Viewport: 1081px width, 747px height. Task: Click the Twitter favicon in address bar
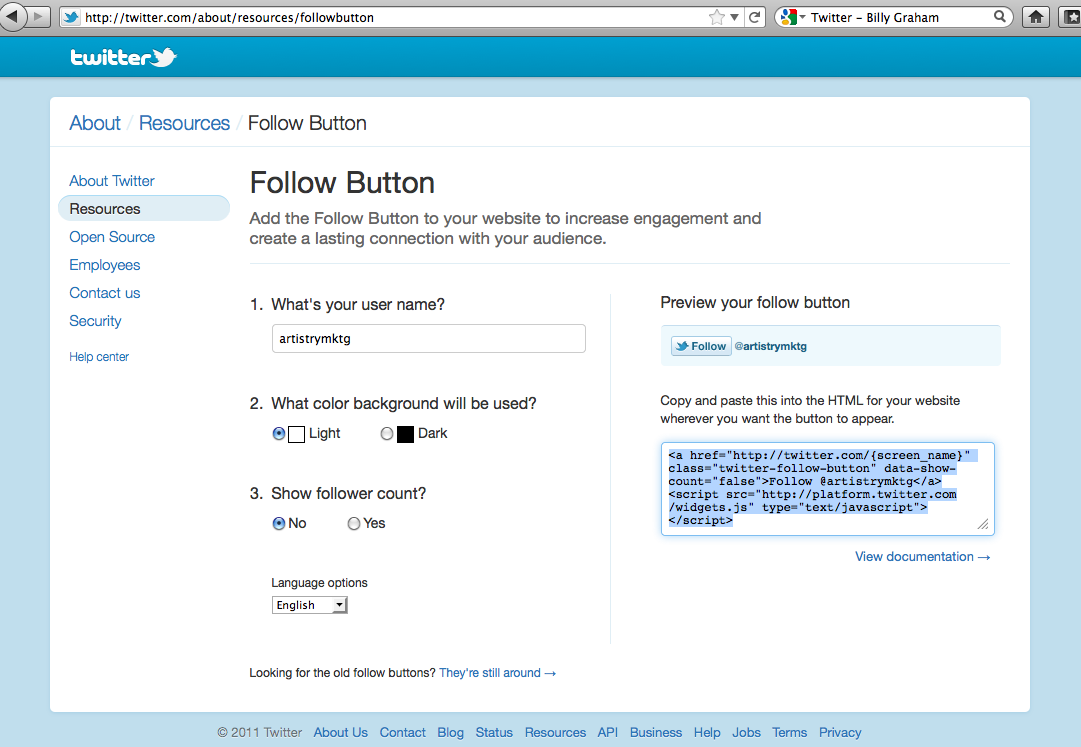click(x=70, y=17)
